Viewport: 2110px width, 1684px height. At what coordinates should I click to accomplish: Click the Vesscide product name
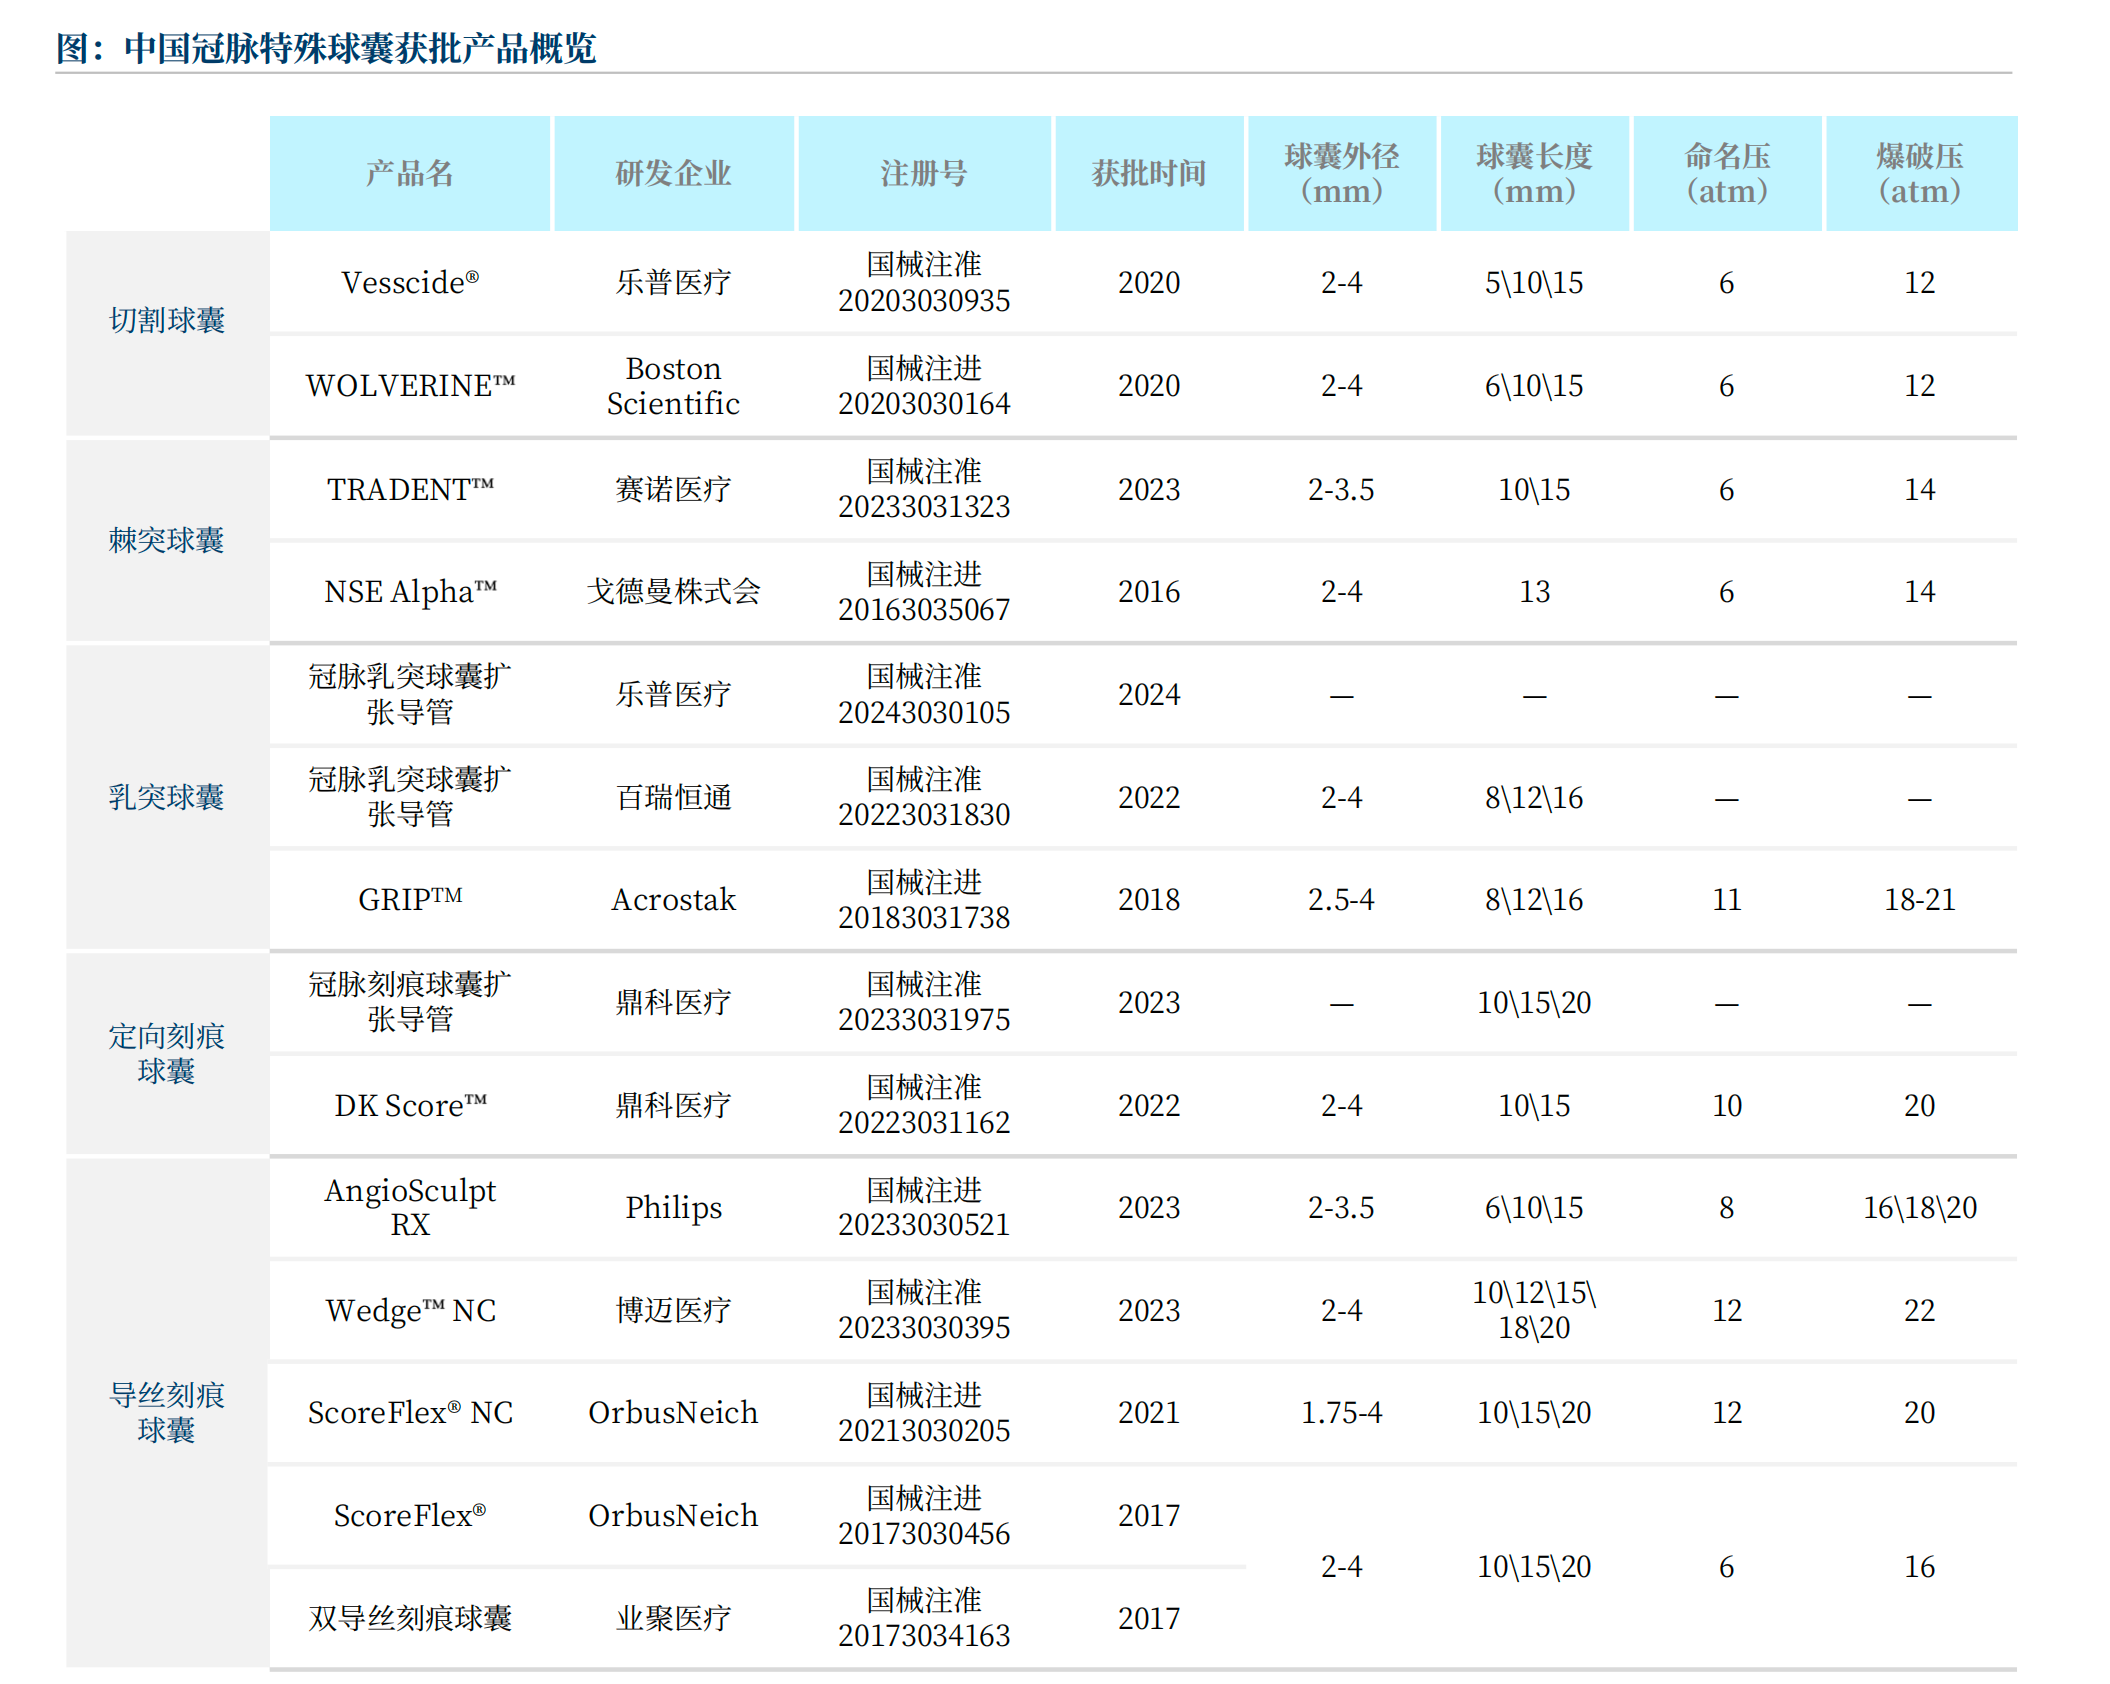409,283
